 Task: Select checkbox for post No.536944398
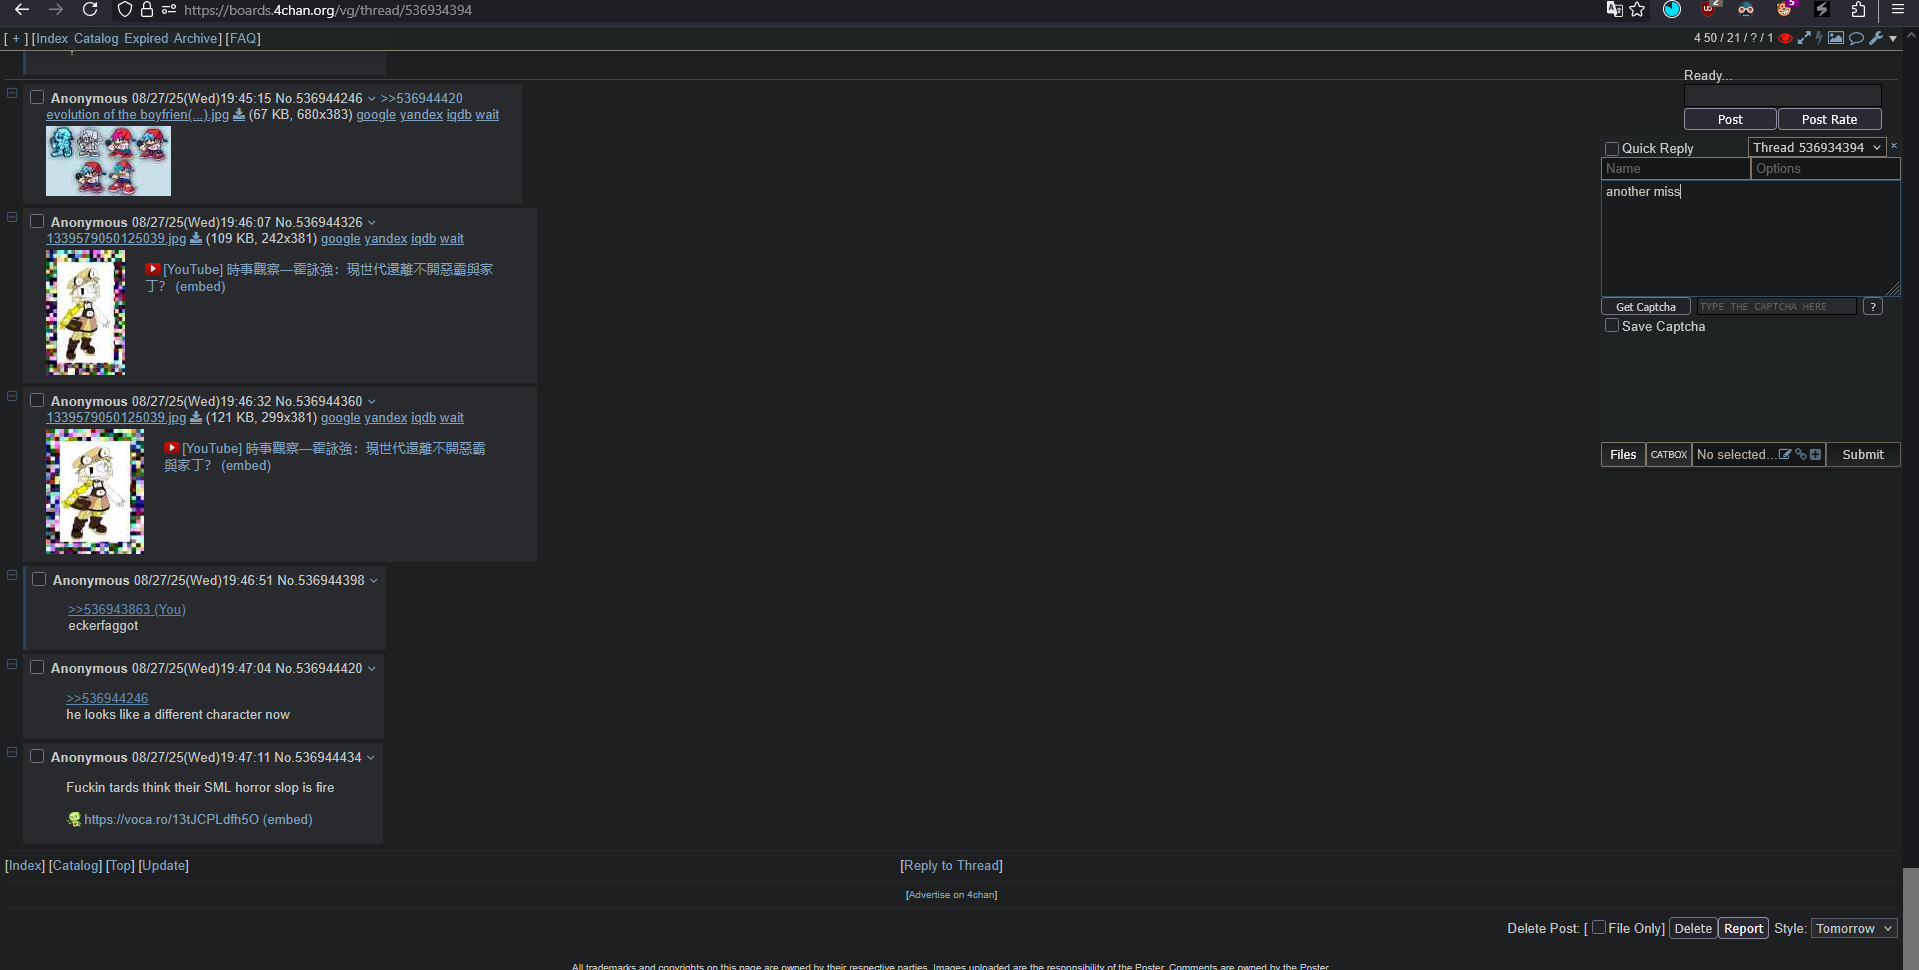pos(39,580)
